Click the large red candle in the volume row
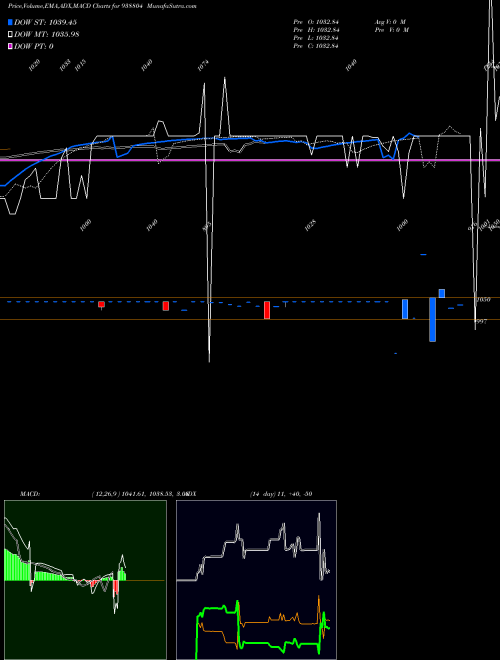Viewport: 500px width, 660px height. [267, 310]
